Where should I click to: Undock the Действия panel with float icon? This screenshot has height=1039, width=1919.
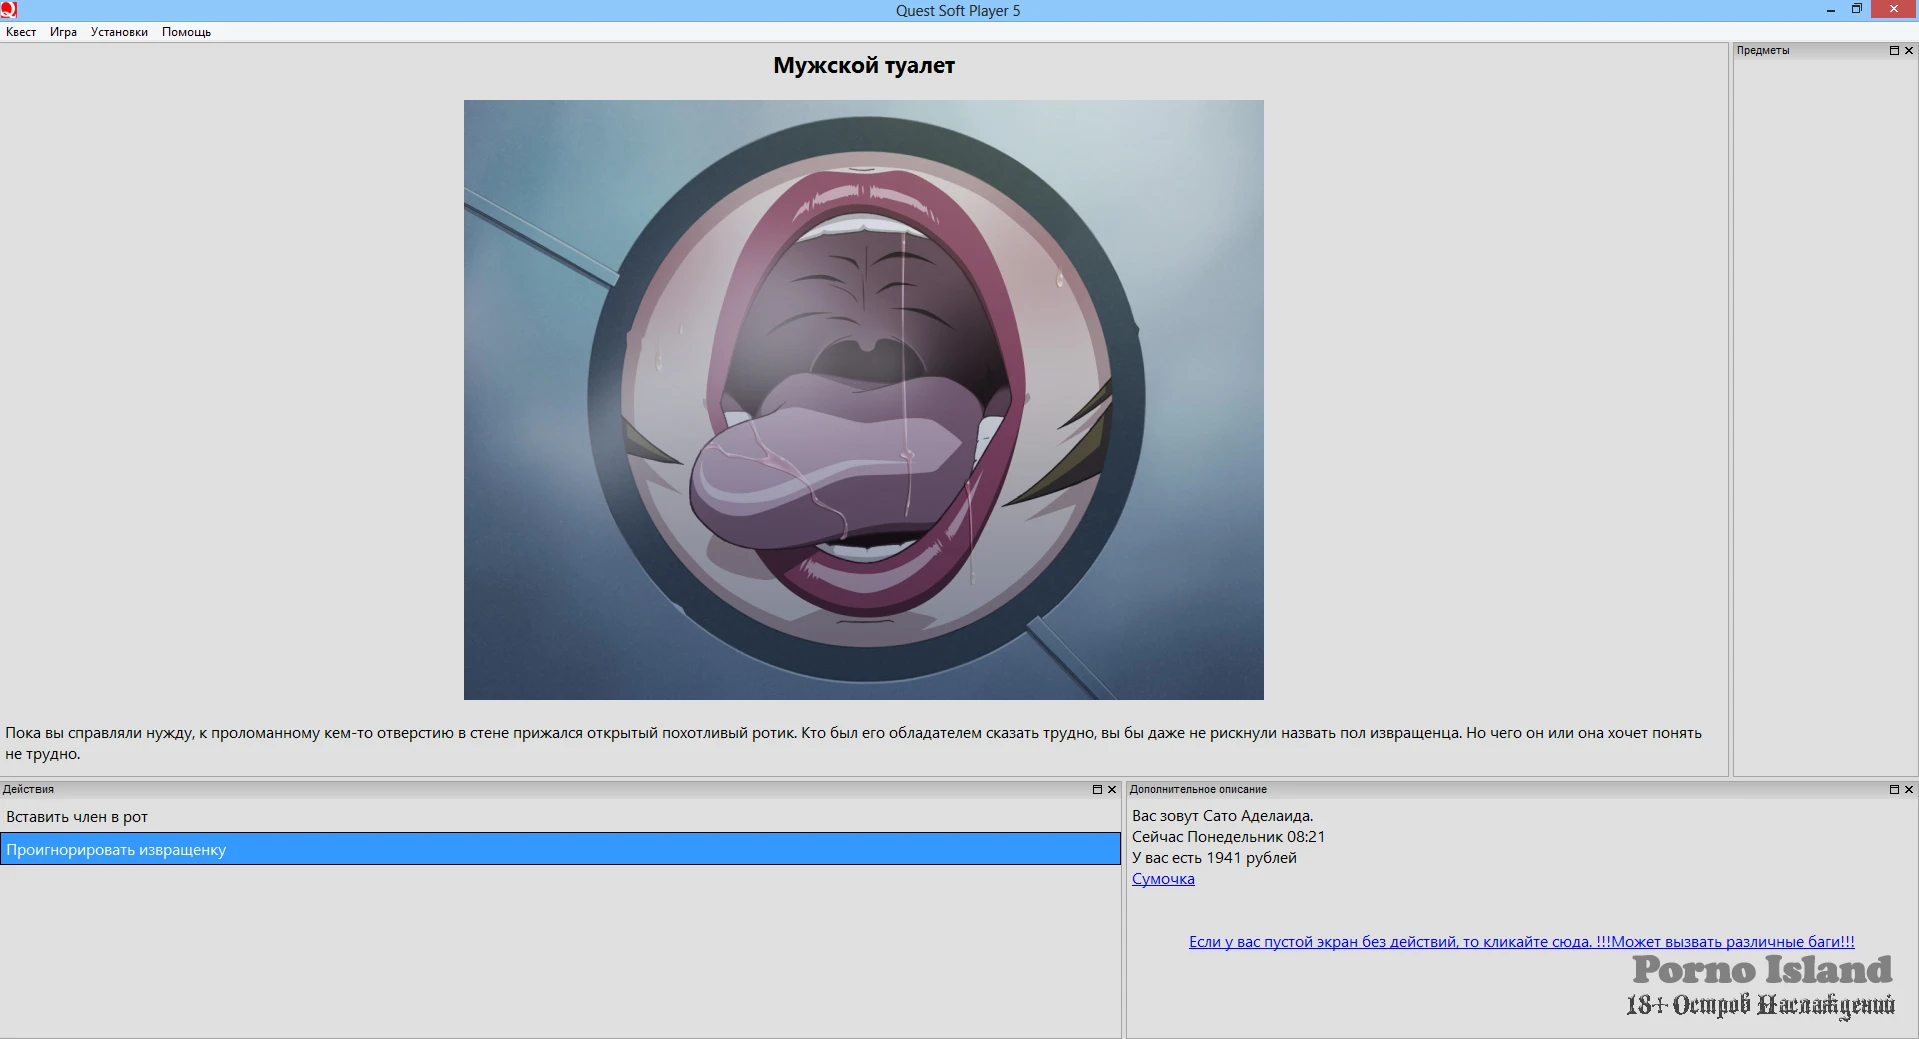coord(1097,789)
